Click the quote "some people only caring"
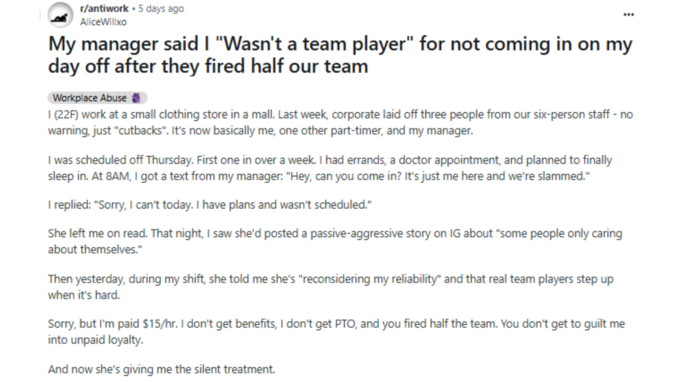This screenshot has width=680, height=383. click(x=561, y=233)
